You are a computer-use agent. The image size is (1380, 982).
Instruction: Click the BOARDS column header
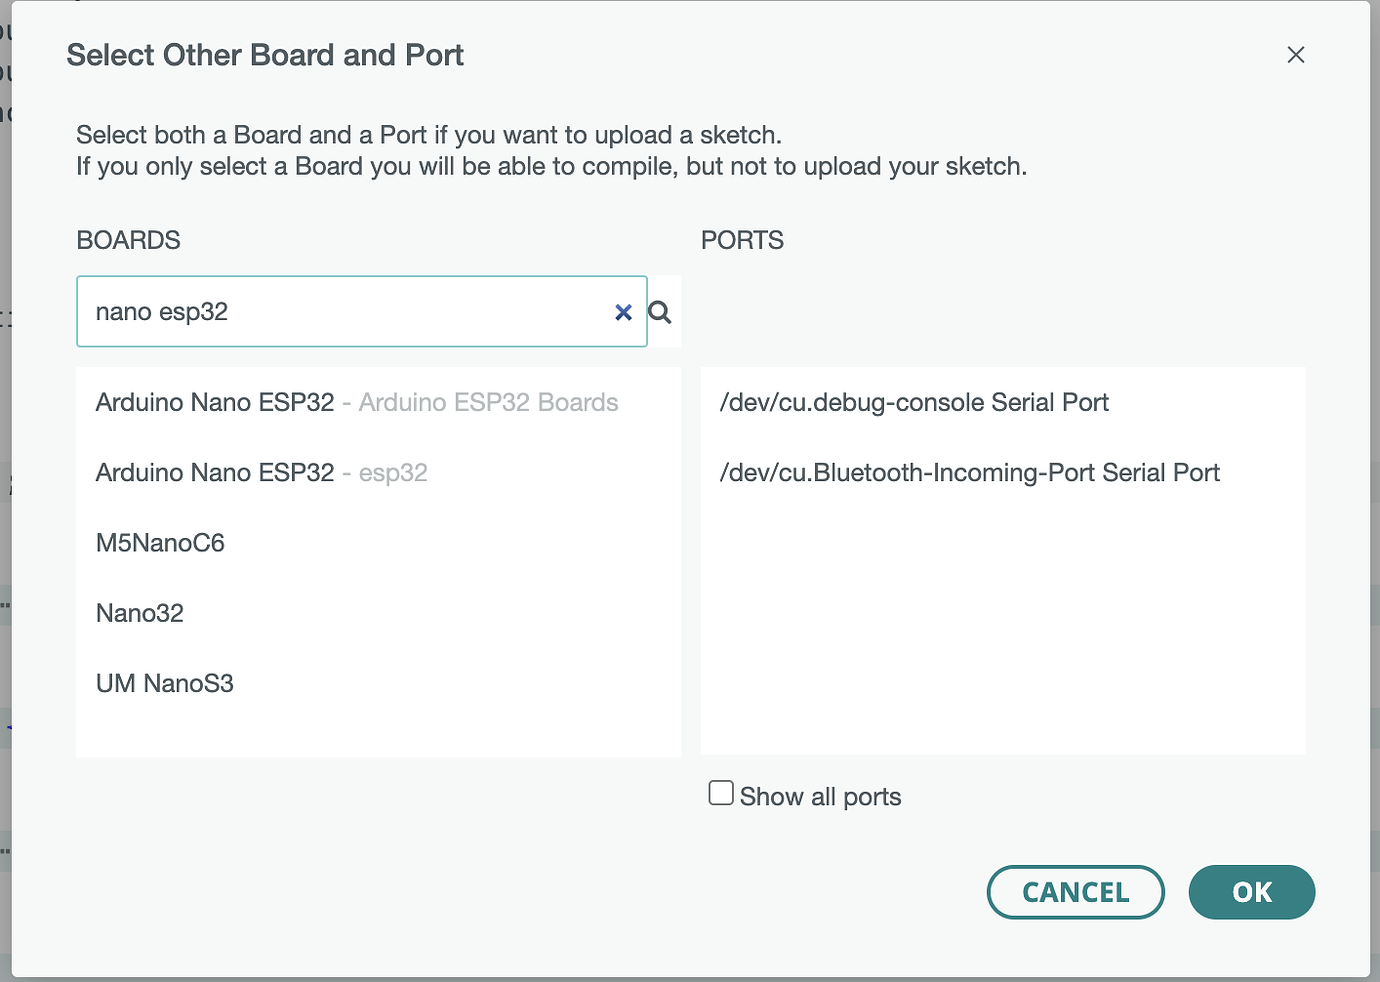pos(127,240)
